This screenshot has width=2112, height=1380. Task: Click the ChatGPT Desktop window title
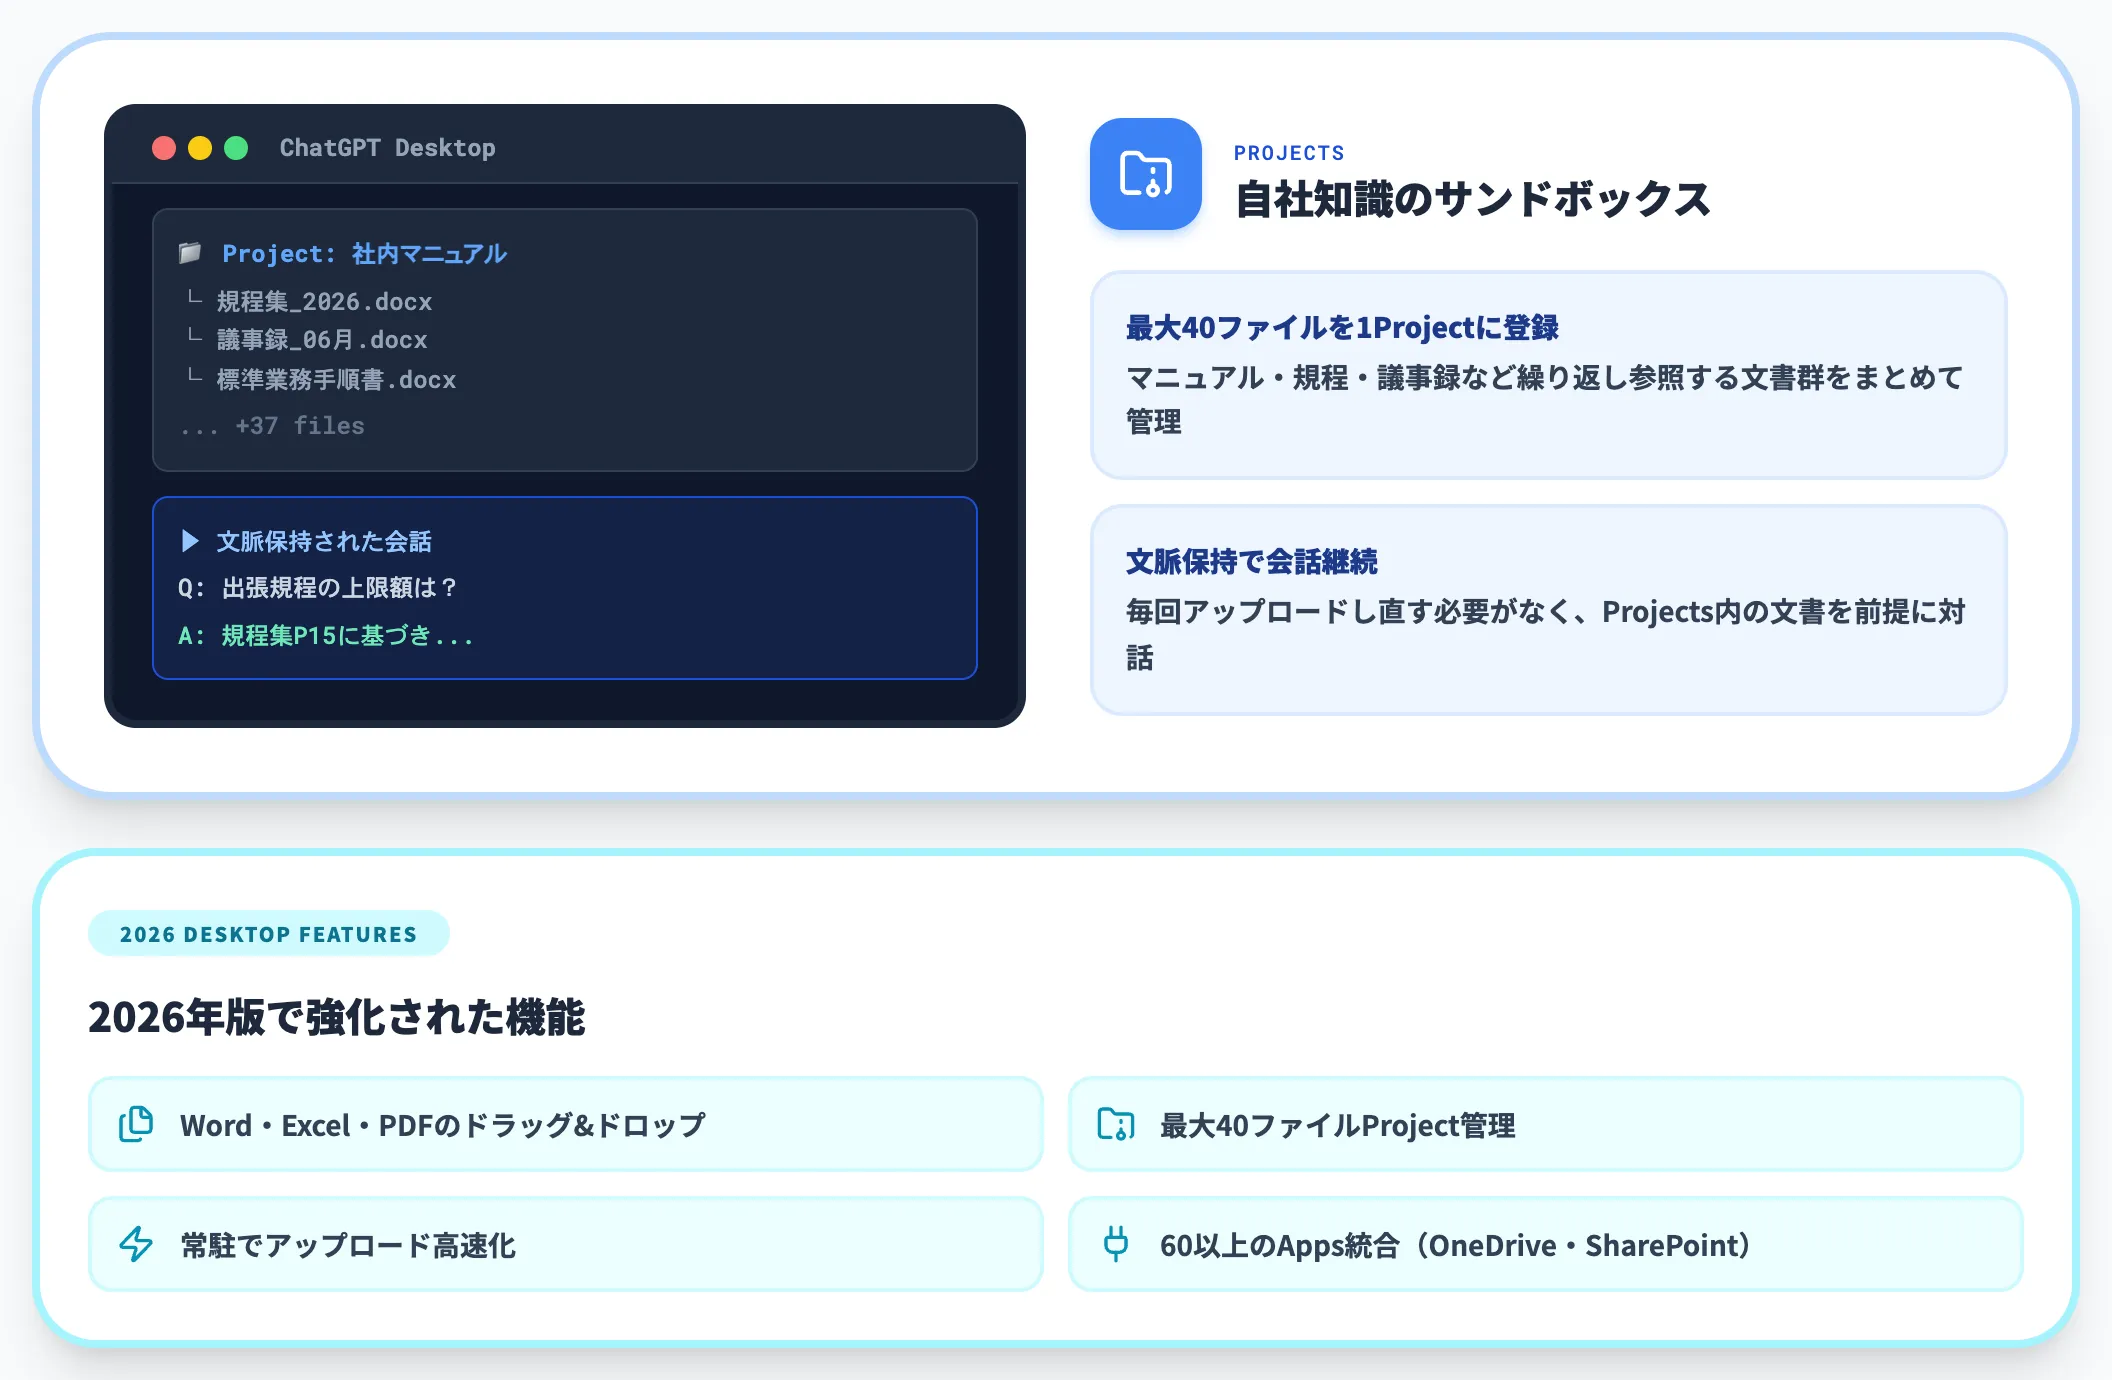(x=387, y=148)
